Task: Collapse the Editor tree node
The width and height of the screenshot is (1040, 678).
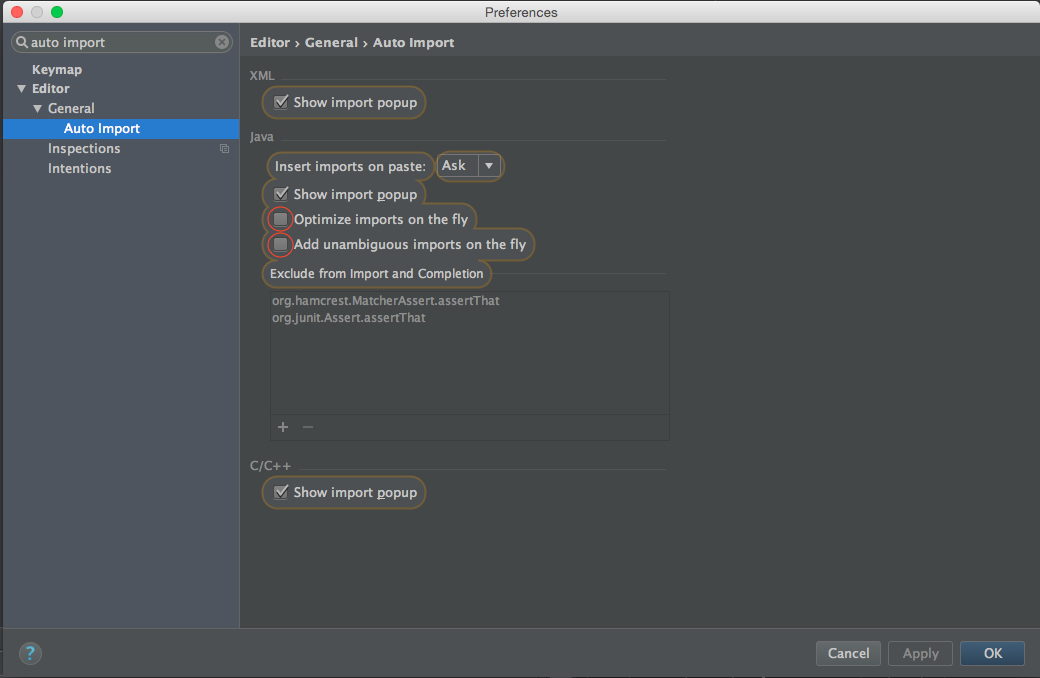Action: click(x=22, y=89)
